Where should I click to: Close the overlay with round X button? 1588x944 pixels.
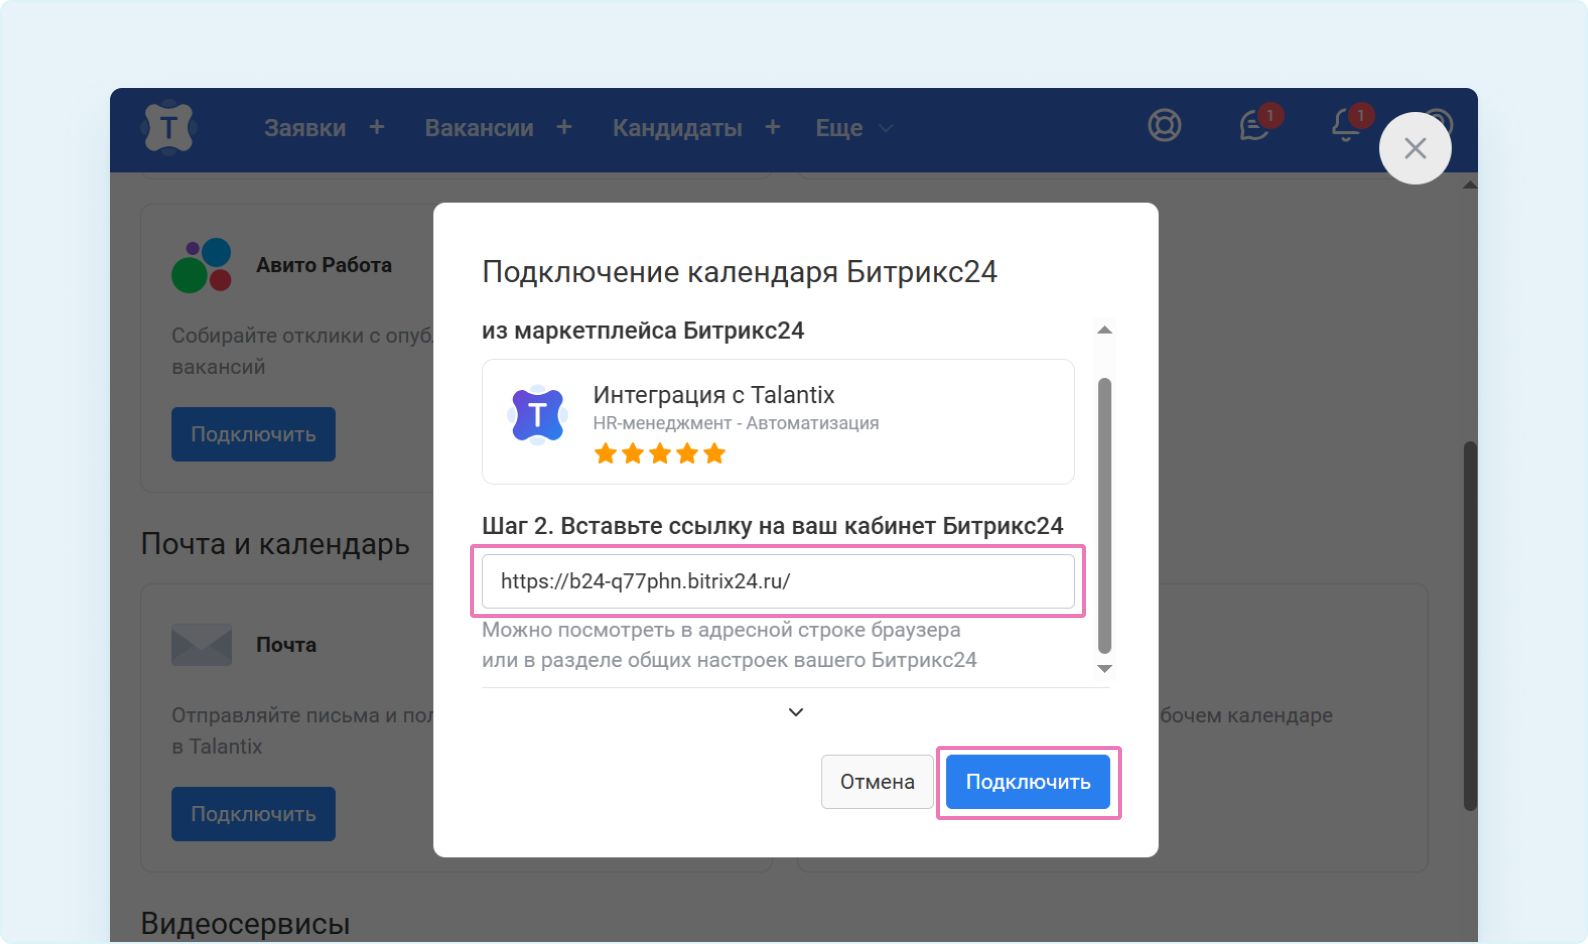coord(1415,148)
